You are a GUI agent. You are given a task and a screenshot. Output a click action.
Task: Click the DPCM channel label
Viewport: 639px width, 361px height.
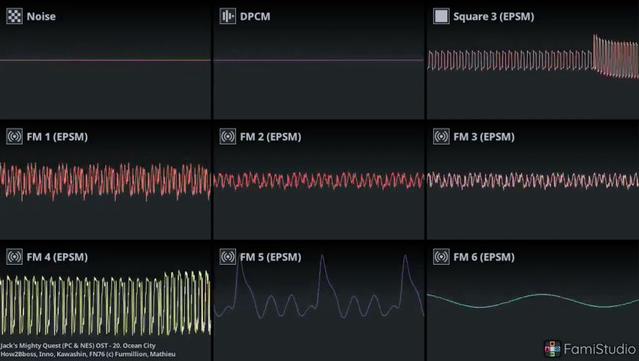click(x=255, y=17)
